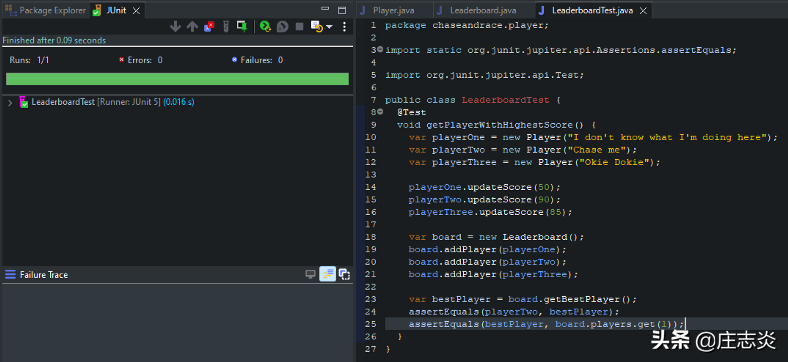Click board.getBestPlayer() call
This screenshot has height=362, width=788.
click(x=568, y=299)
